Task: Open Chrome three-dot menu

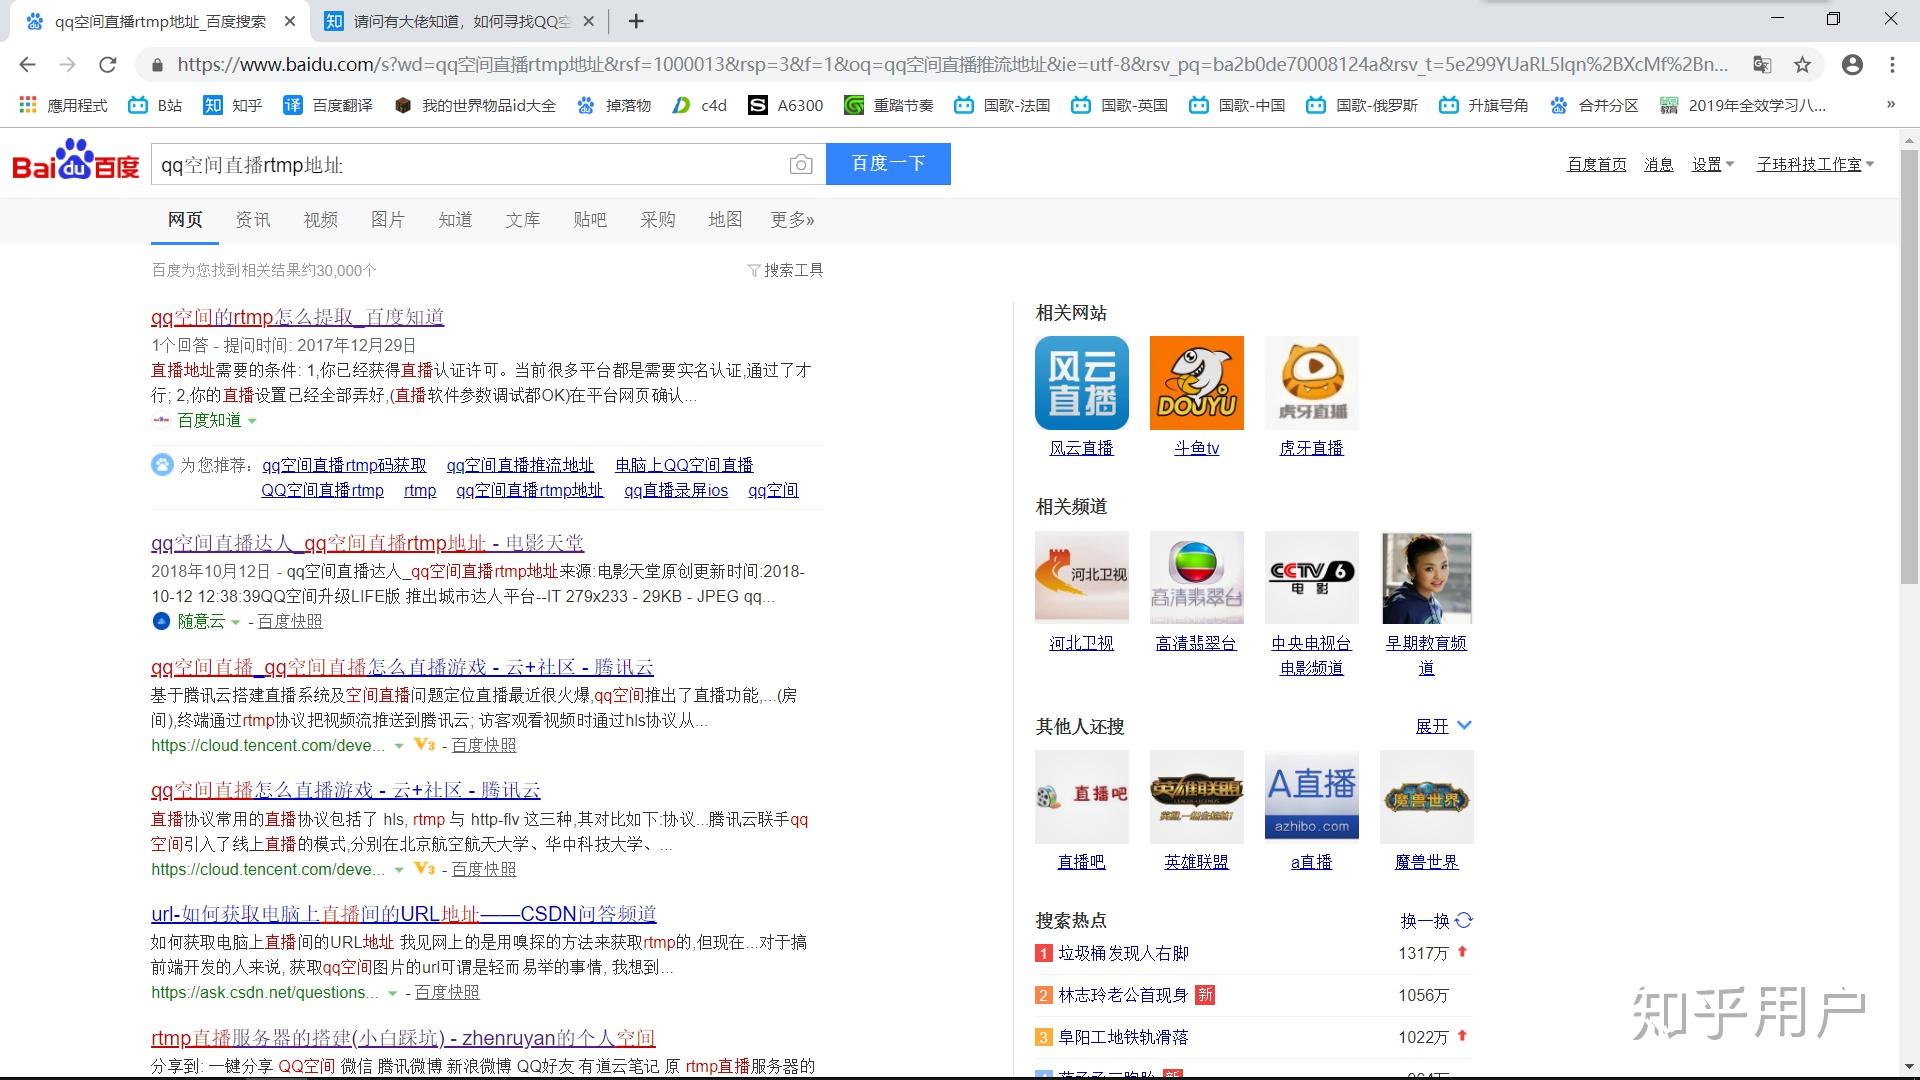Action: coord(1892,64)
